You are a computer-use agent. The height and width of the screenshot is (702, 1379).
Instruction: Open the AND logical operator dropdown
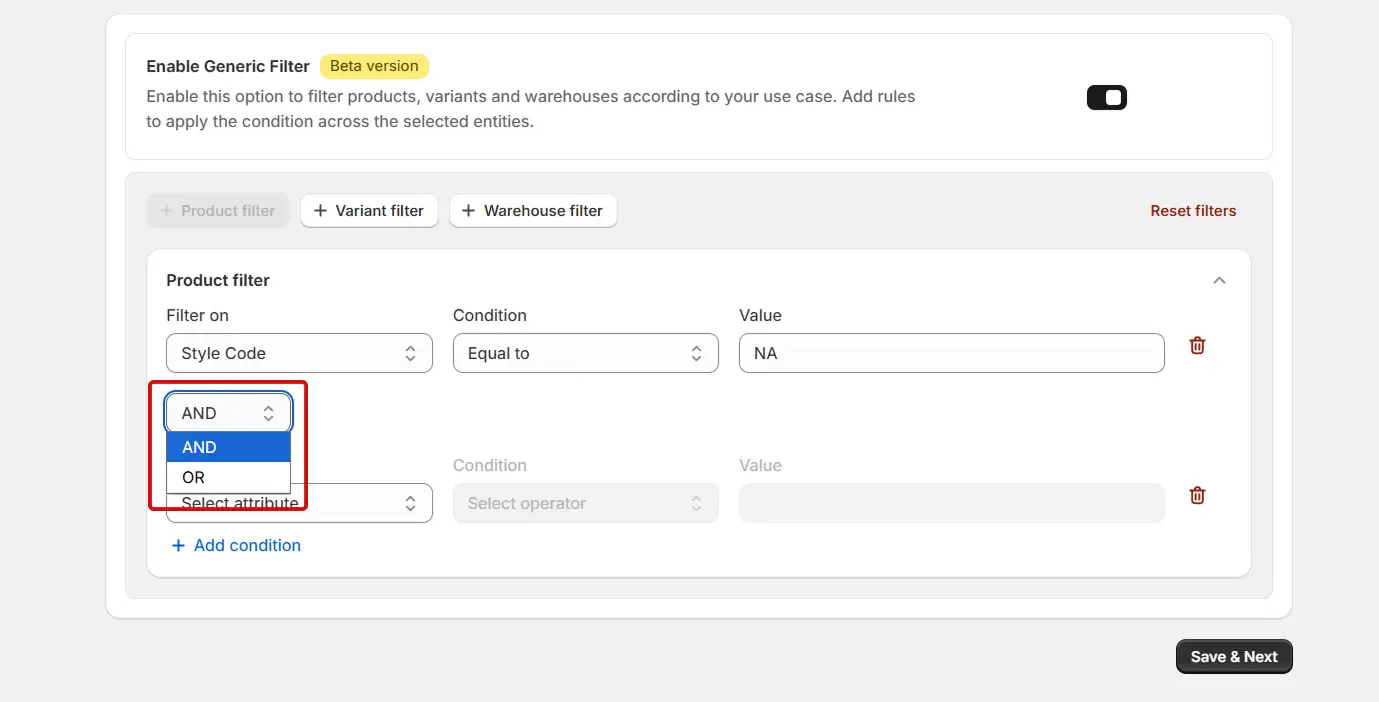(x=229, y=413)
